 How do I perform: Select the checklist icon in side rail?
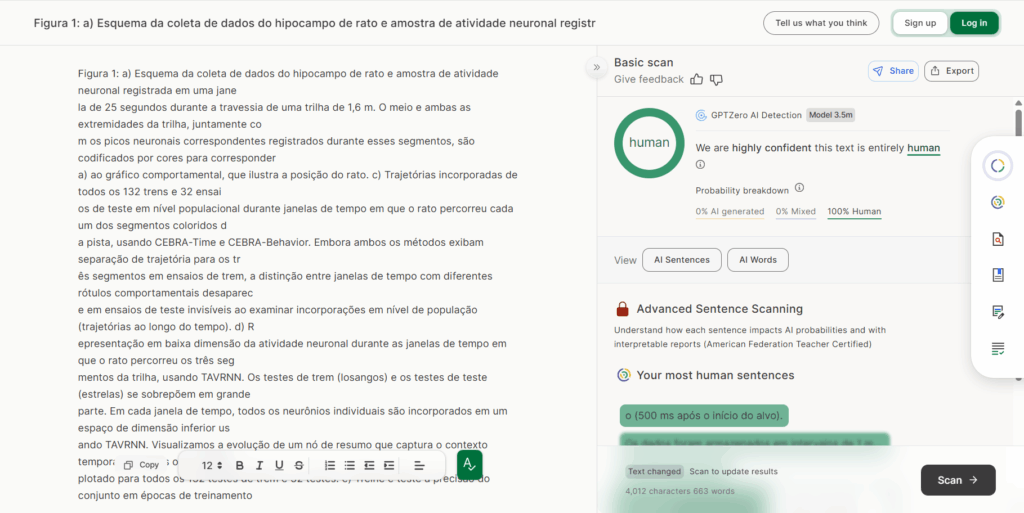pos(997,348)
